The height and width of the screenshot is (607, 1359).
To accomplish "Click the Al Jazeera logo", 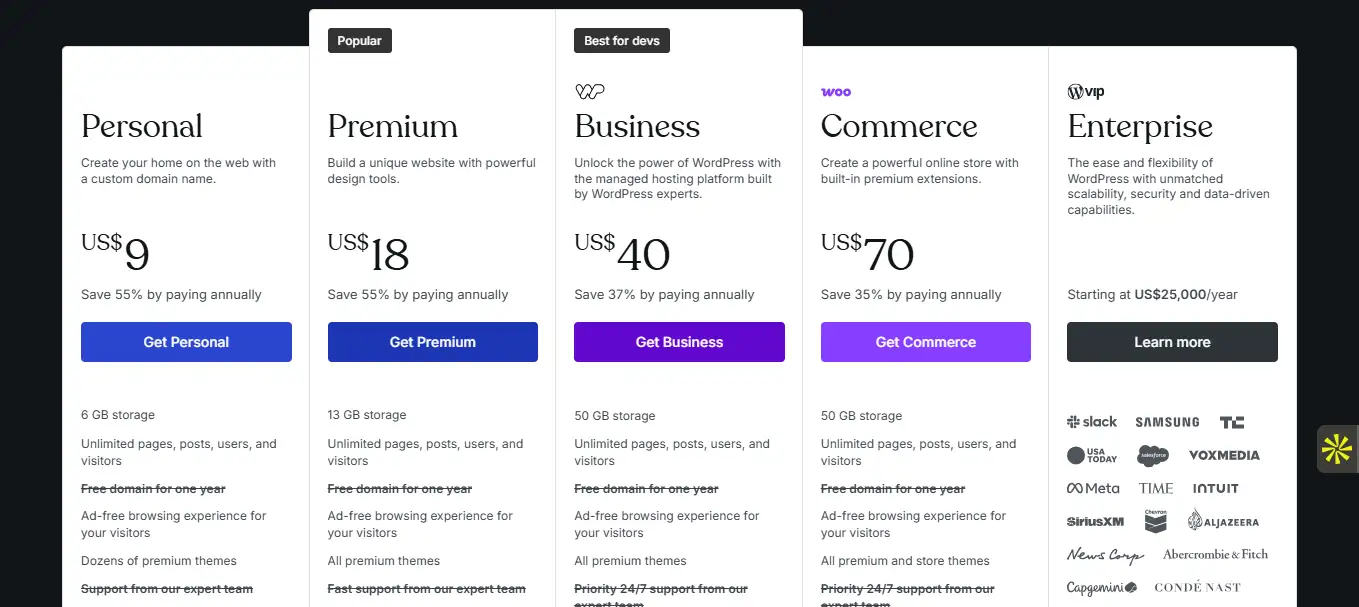I will click(1223, 521).
